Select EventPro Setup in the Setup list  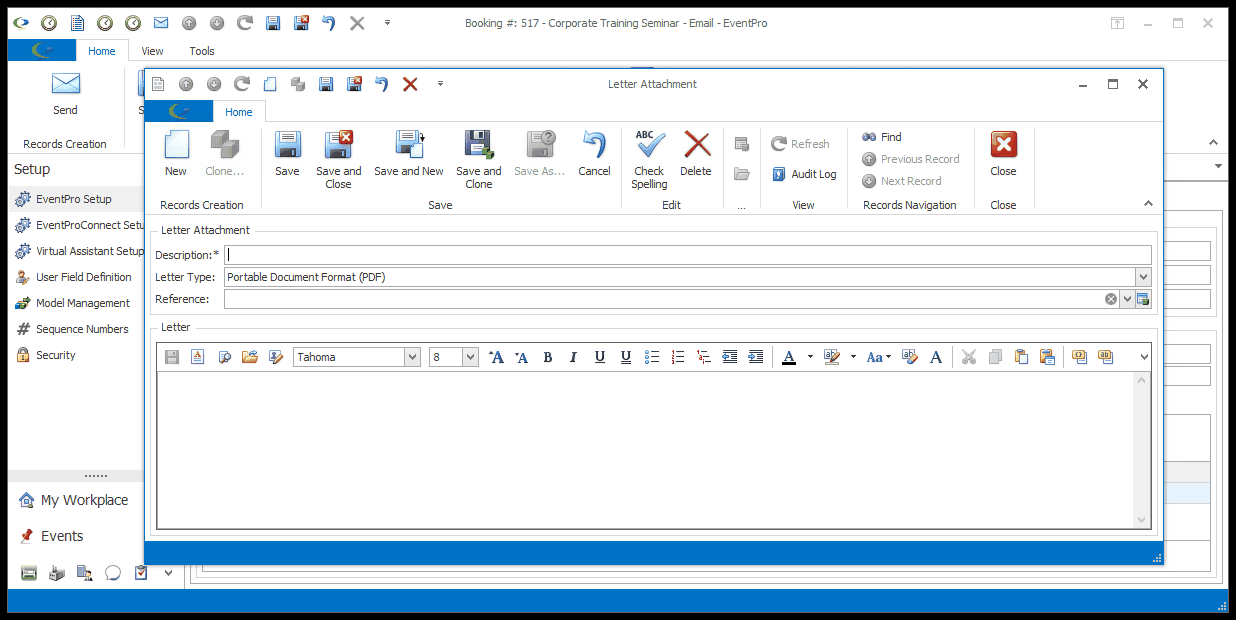(74, 199)
